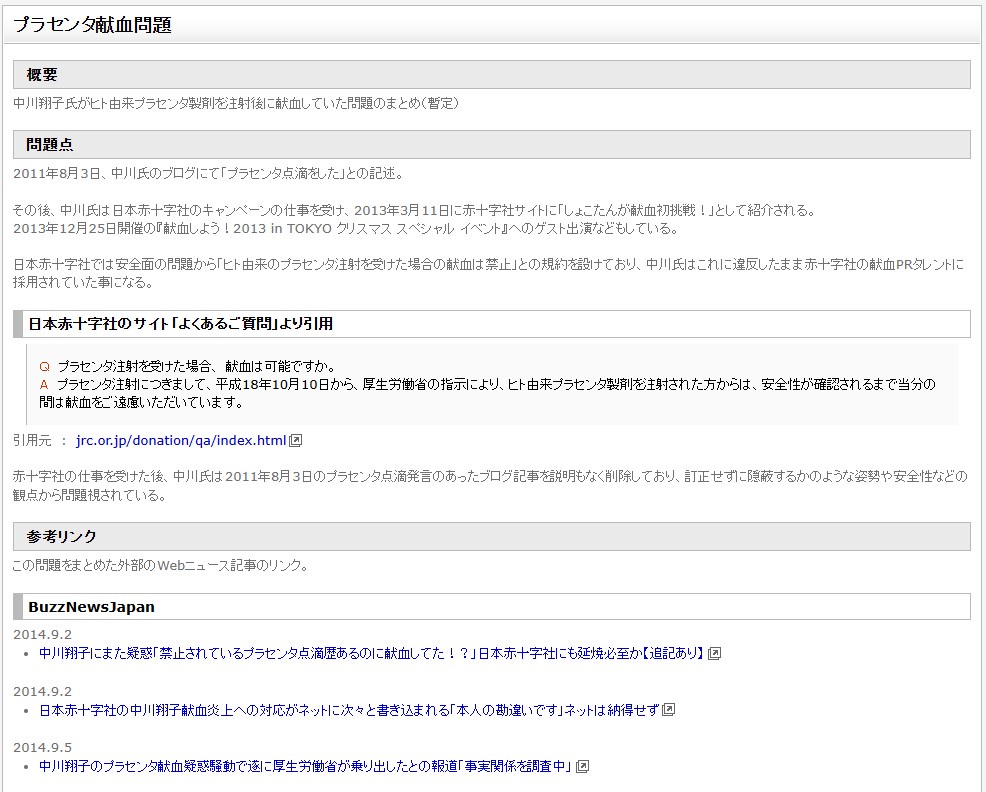This screenshot has width=986, height=792.
Task: Open the article about 「本人の勘違いです」
Action: click(x=349, y=710)
